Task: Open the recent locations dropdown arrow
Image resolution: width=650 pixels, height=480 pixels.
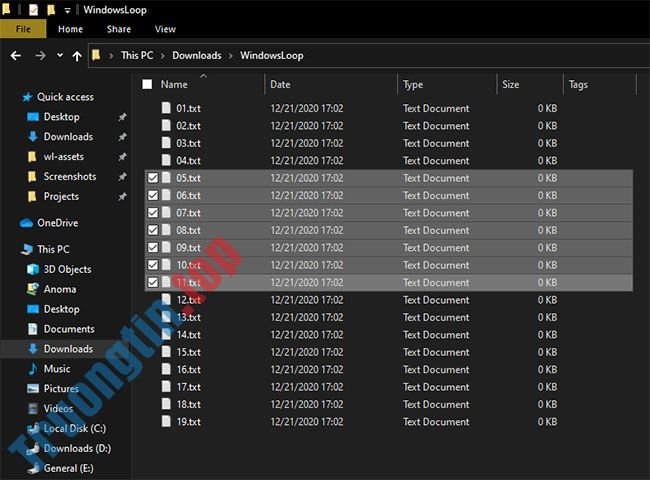Action: point(60,55)
